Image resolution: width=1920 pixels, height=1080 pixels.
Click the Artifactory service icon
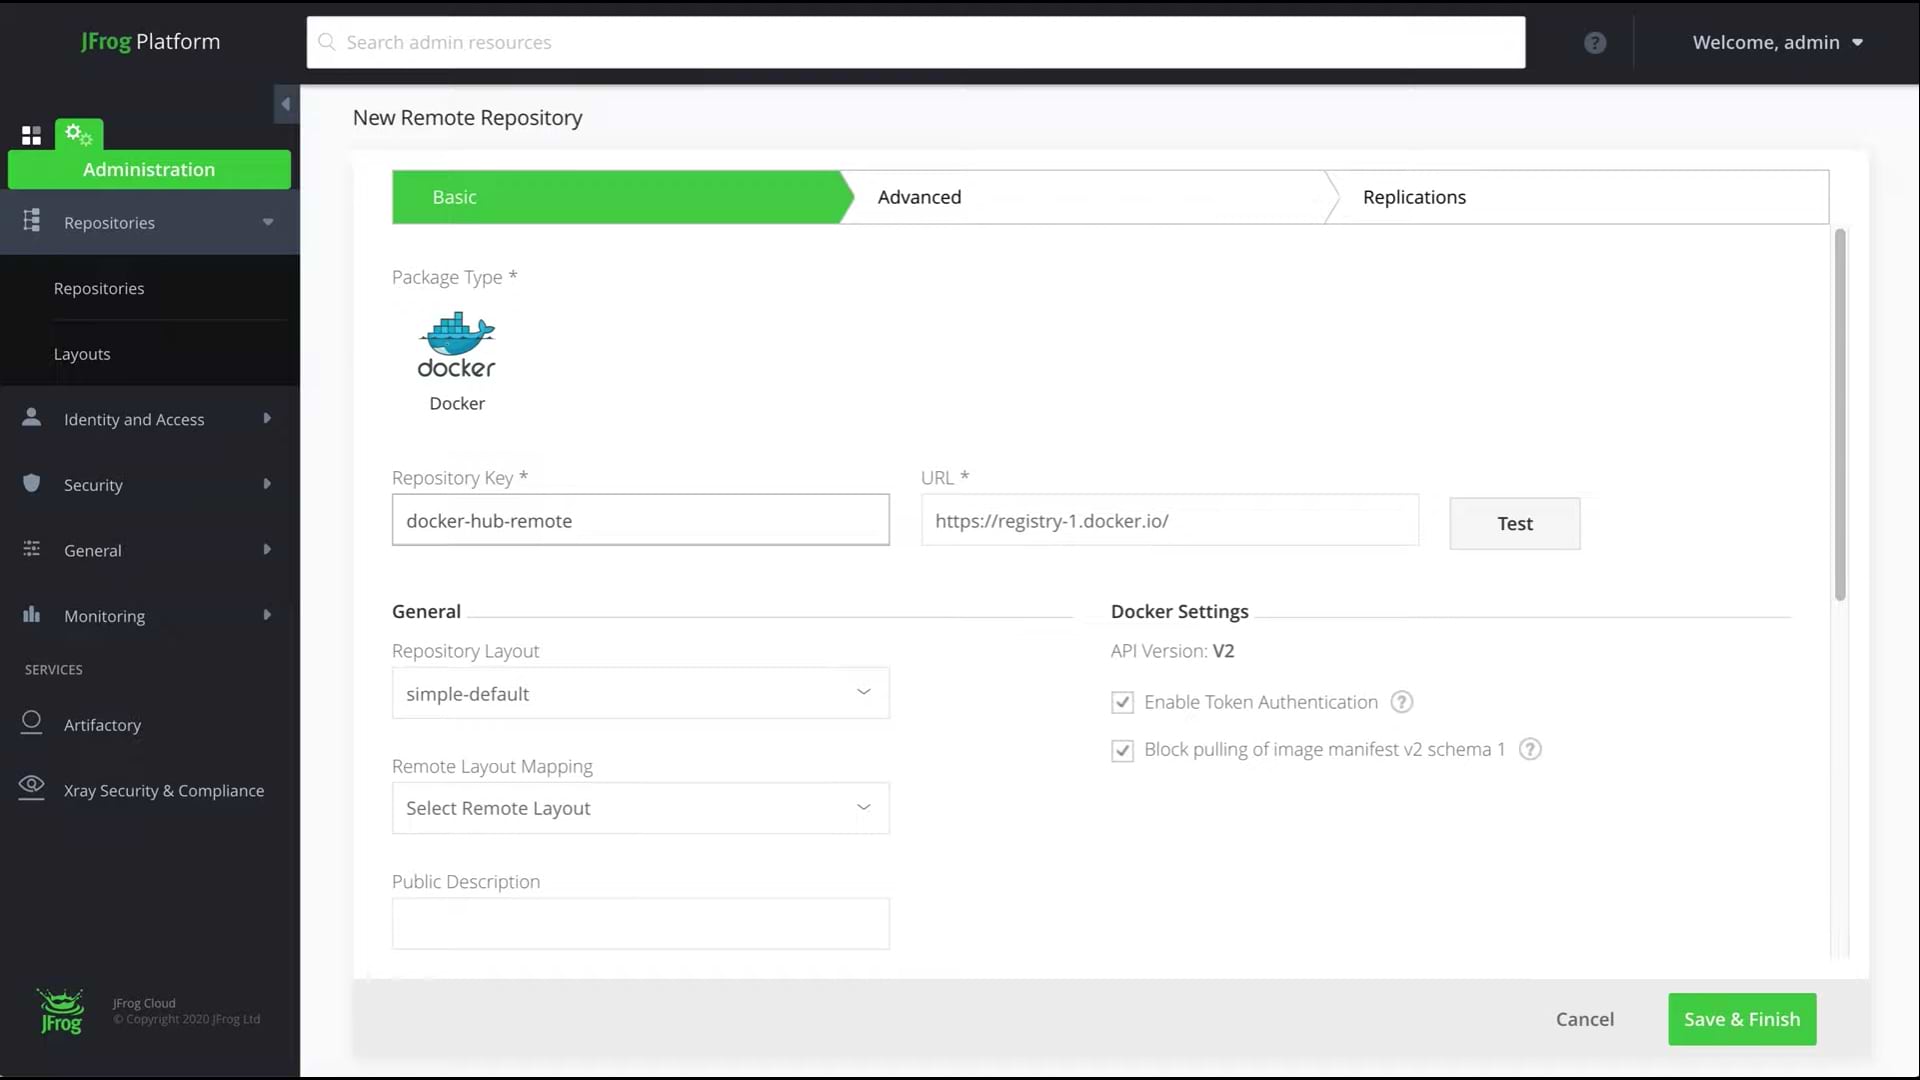tap(31, 722)
